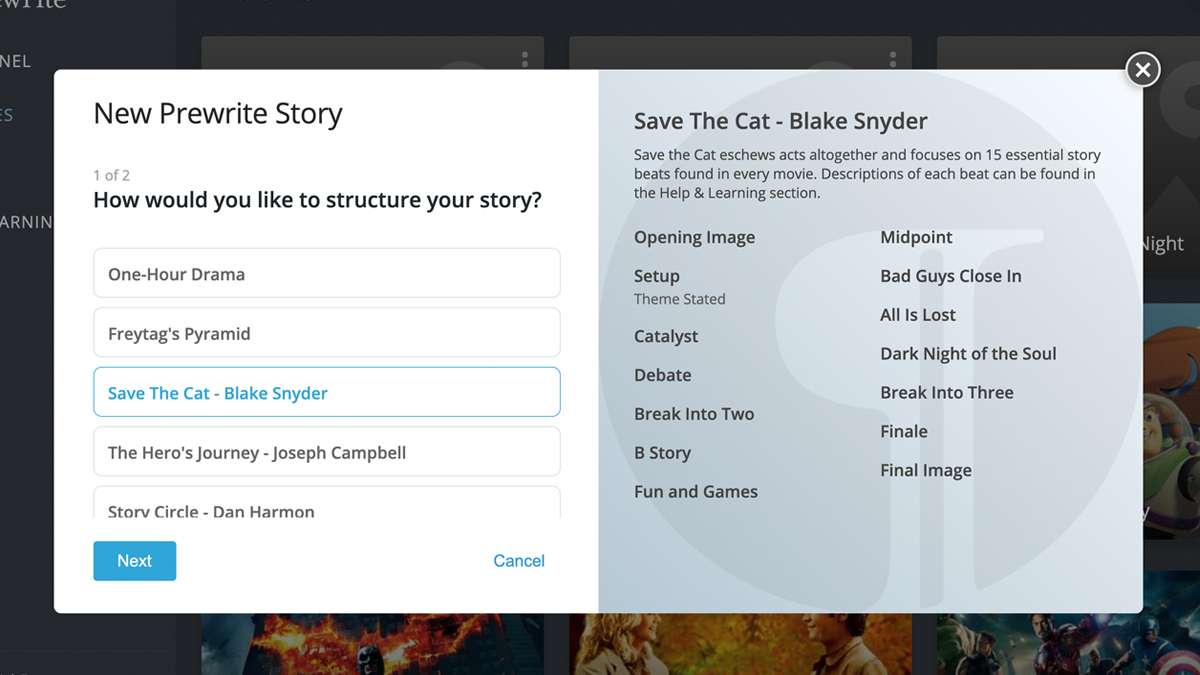
Task: Click the Save The Cat description heading
Action: tap(781, 122)
